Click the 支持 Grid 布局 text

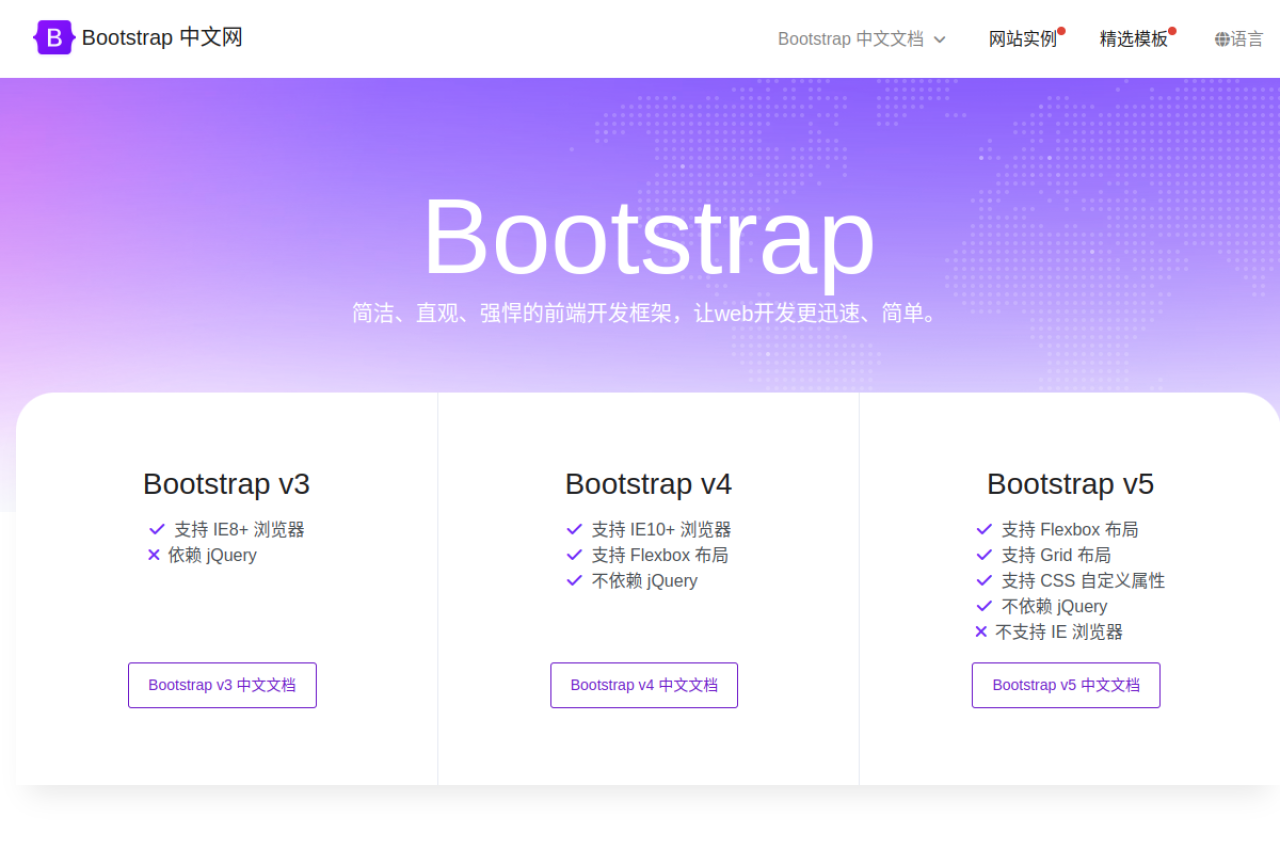pos(1056,555)
